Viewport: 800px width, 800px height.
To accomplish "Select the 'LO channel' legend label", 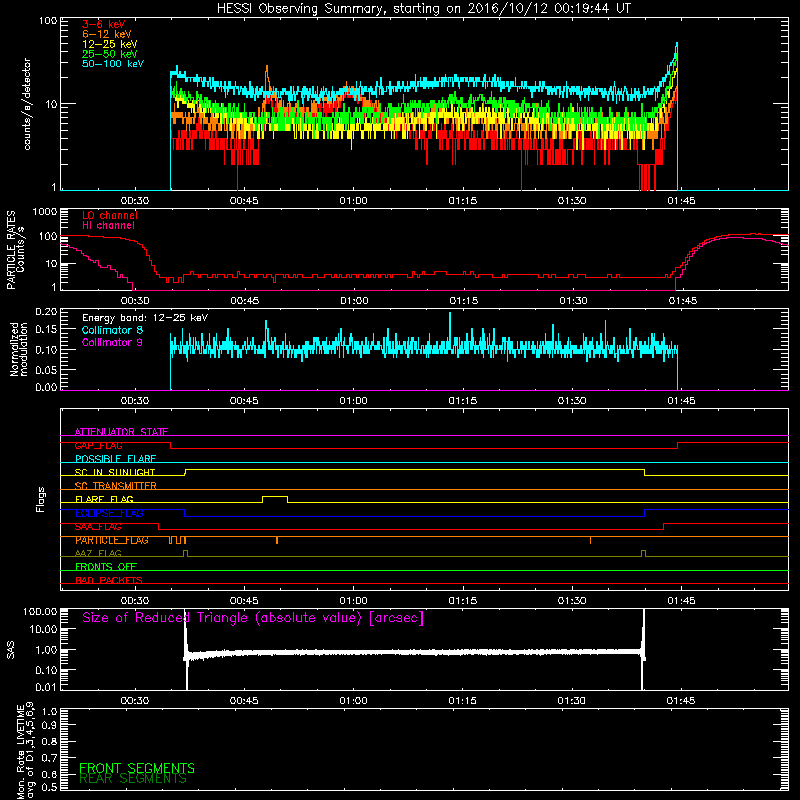I will click(110, 215).
